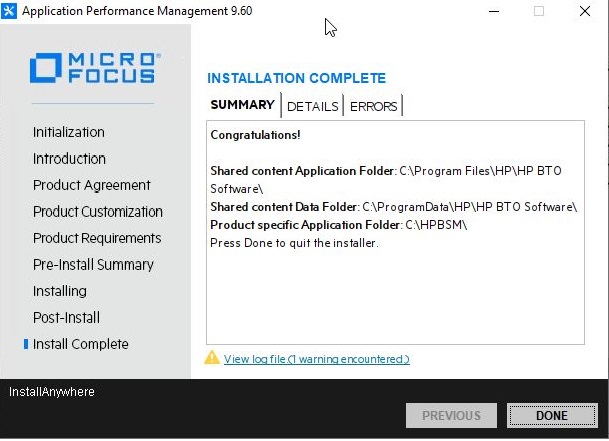
Task: Open the View log file link
Action: (x=316, y=359)
